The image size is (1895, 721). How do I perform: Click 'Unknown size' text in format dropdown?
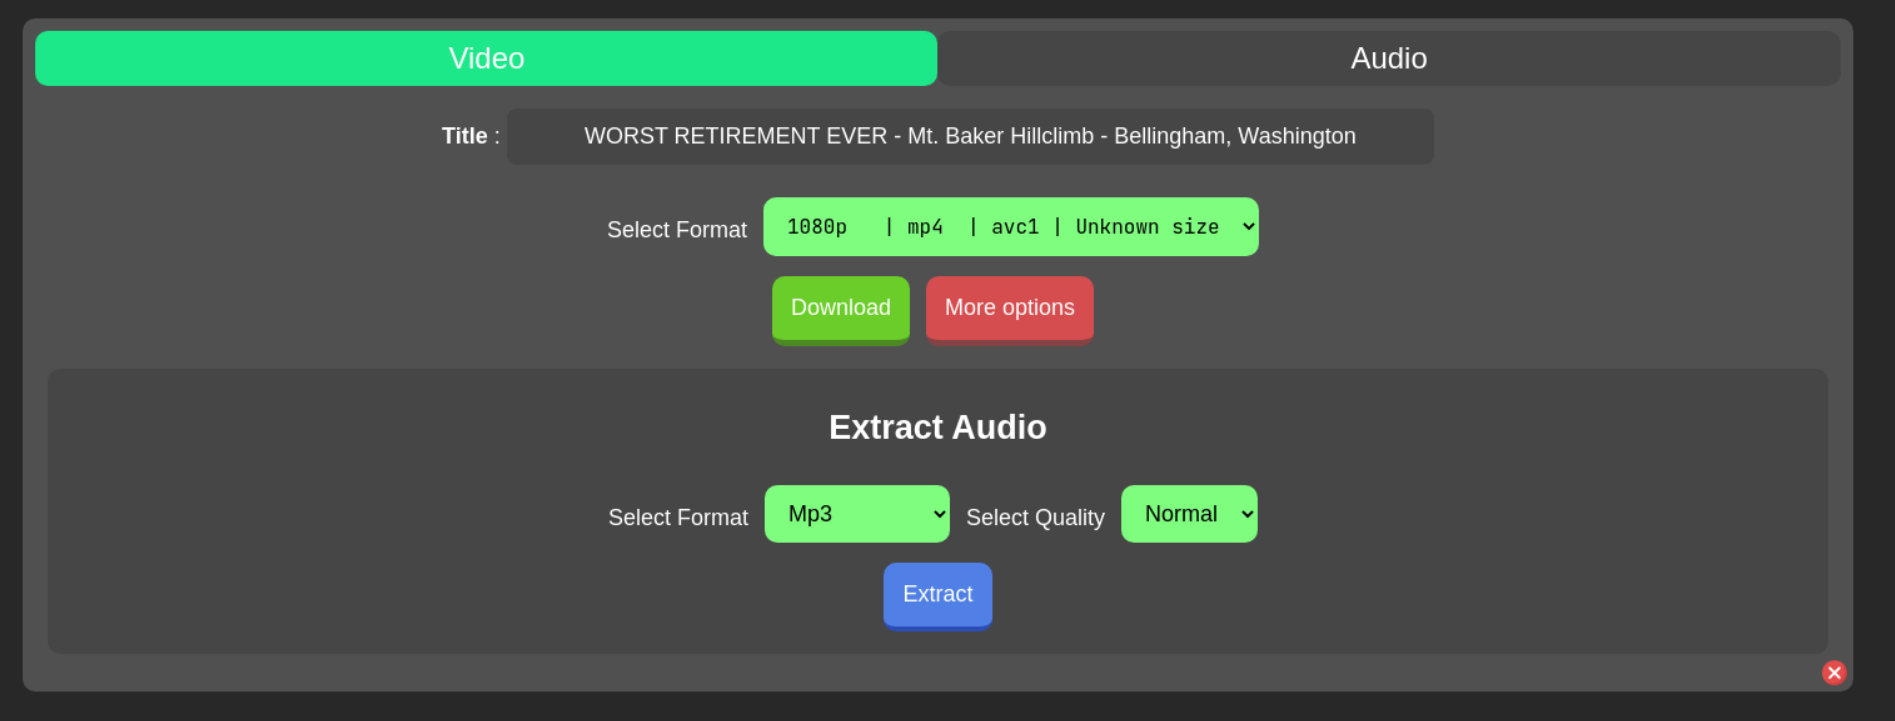click(1147, 227)
